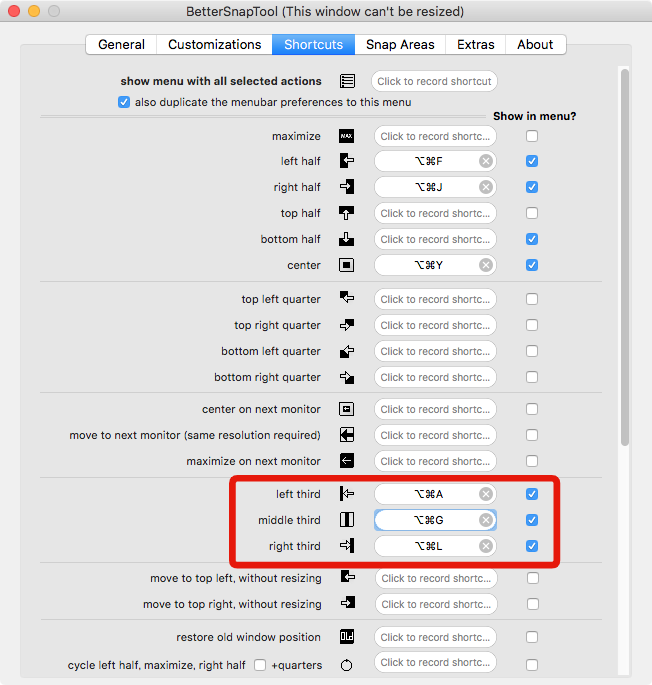Image resolution: width=652 pixels, height=685 pixels.
Task: Click the vertical scrollbar thumb
Action: (625, 257)
